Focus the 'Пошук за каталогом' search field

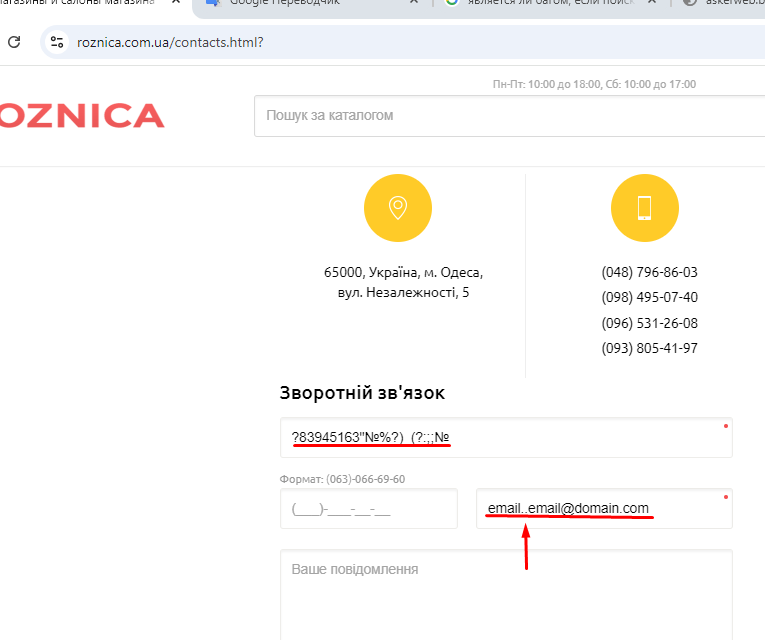coord(500,116)
